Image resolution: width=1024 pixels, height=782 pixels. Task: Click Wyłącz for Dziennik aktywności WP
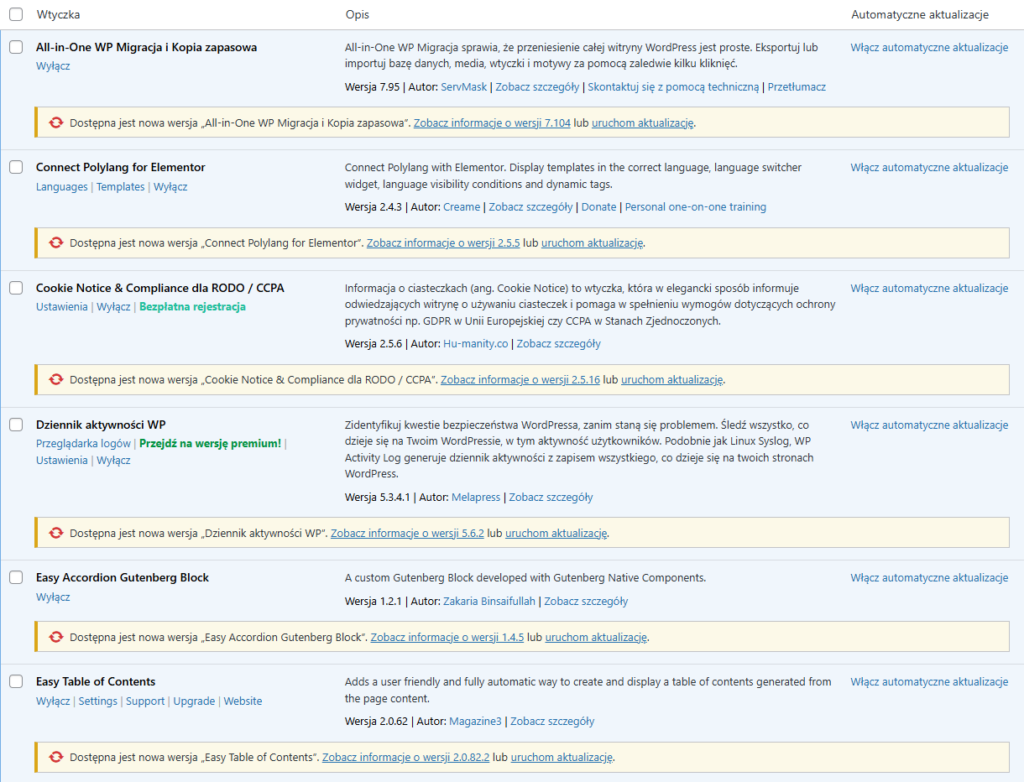(114, 461)
